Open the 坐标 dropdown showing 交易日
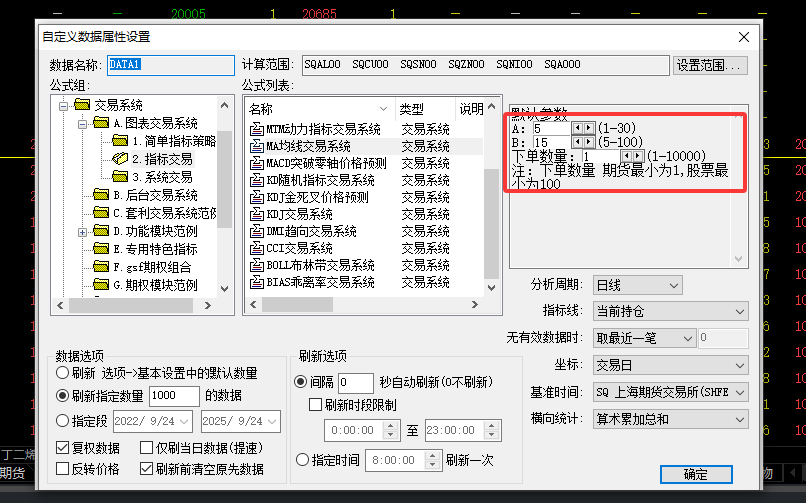The width and height of the screenshot is (806, 503). tap(670, 365)
